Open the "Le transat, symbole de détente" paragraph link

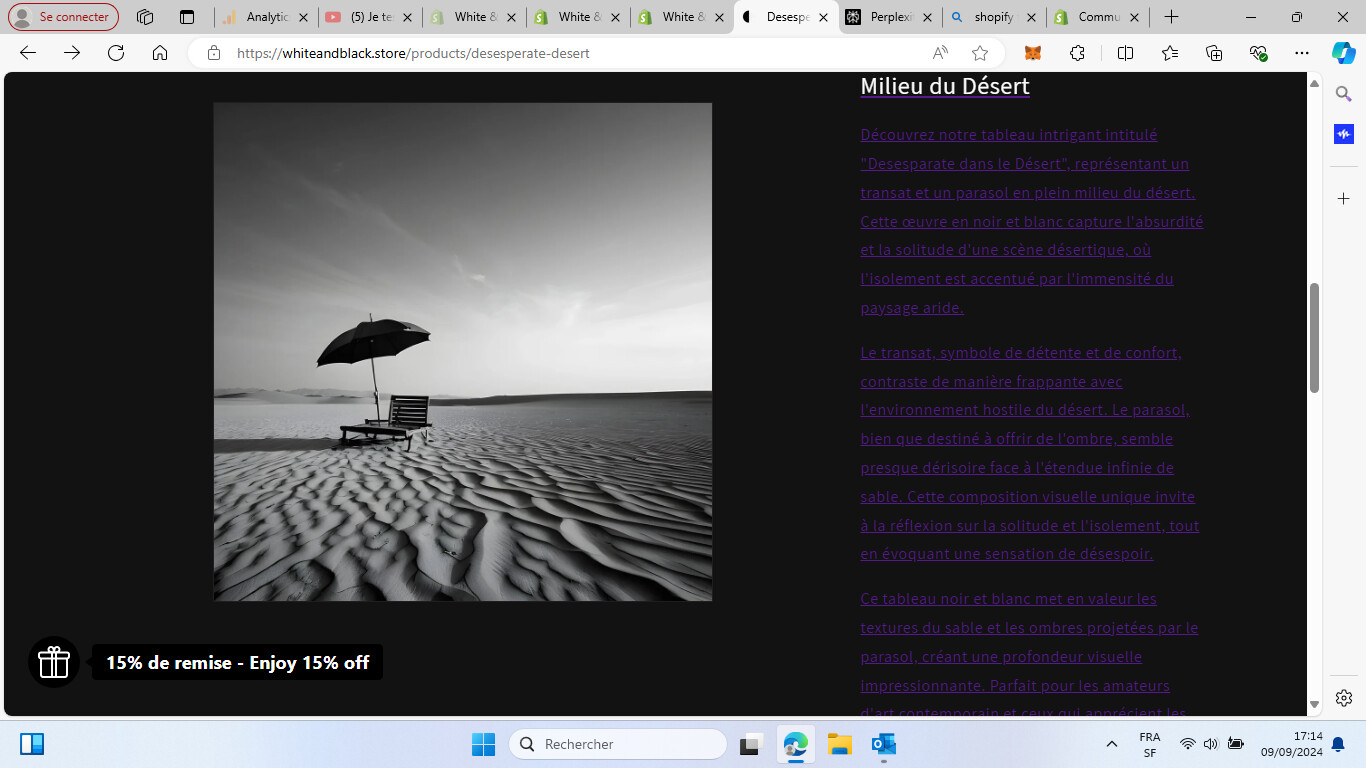point(1030,453)
